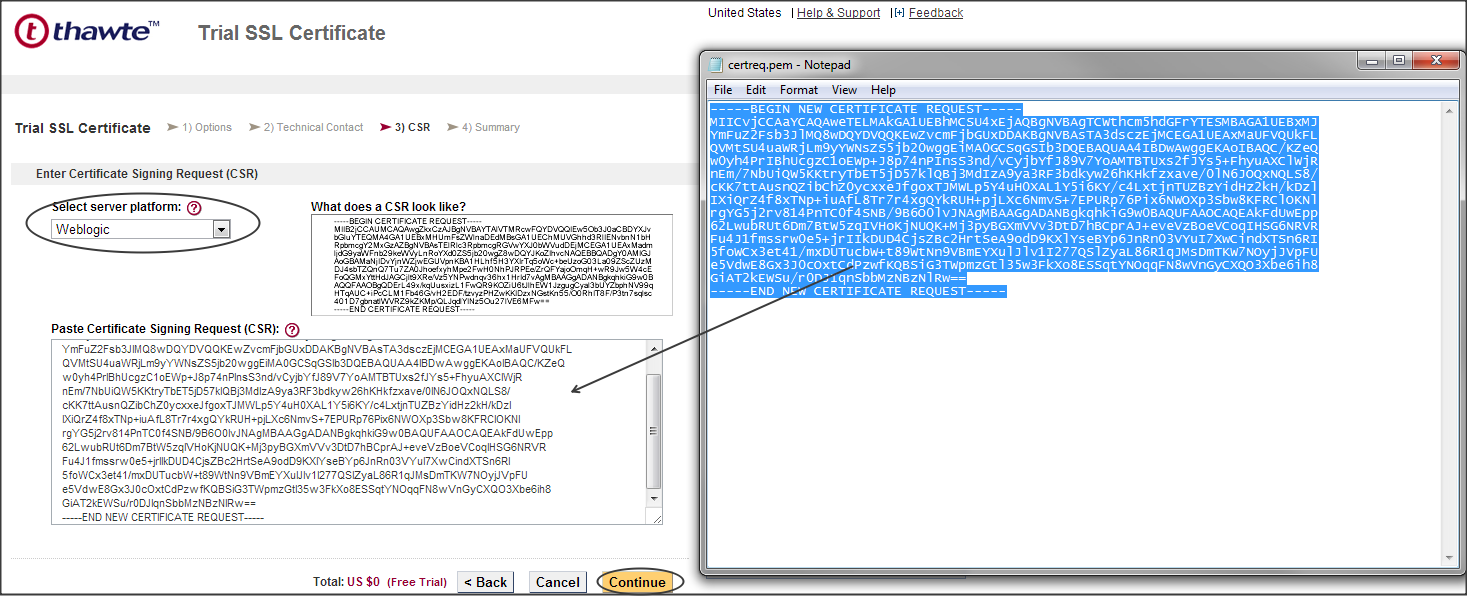The width and height of the screenshot is (1467, 597).
Task: Click Notepad document icon in title bar
Action: pos(716,65)
